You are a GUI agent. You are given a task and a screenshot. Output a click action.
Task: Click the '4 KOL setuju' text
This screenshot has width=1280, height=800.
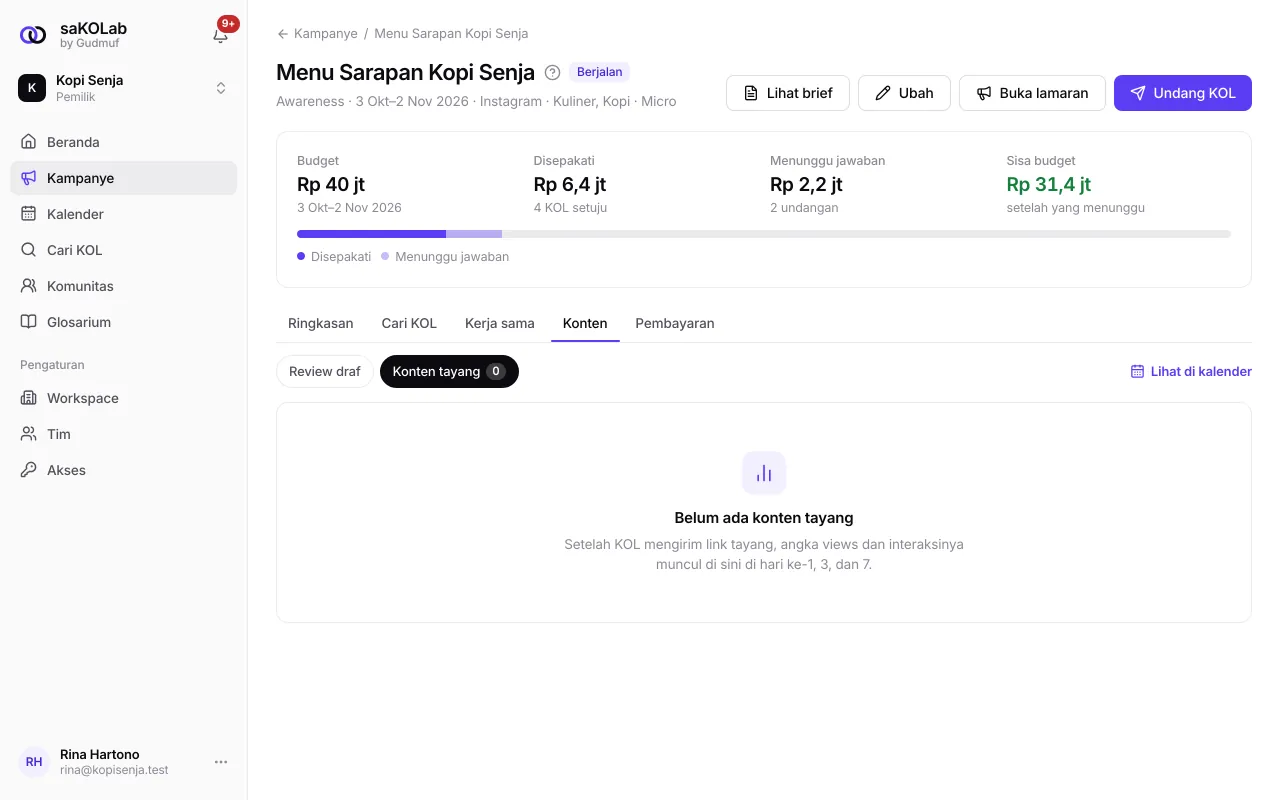(x=571, y=208)
